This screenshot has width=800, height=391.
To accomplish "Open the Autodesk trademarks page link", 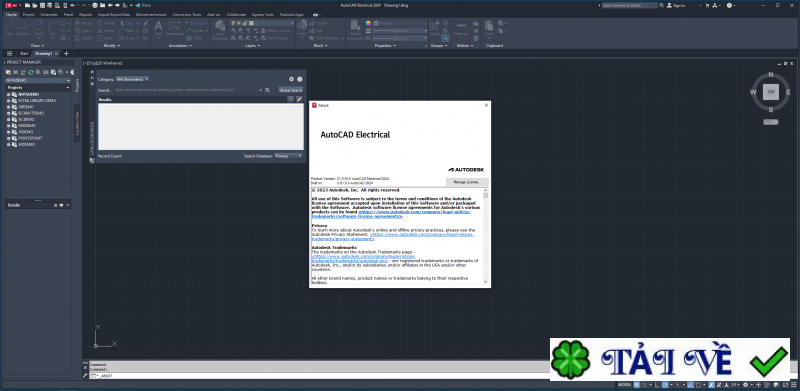I will 363,258.
